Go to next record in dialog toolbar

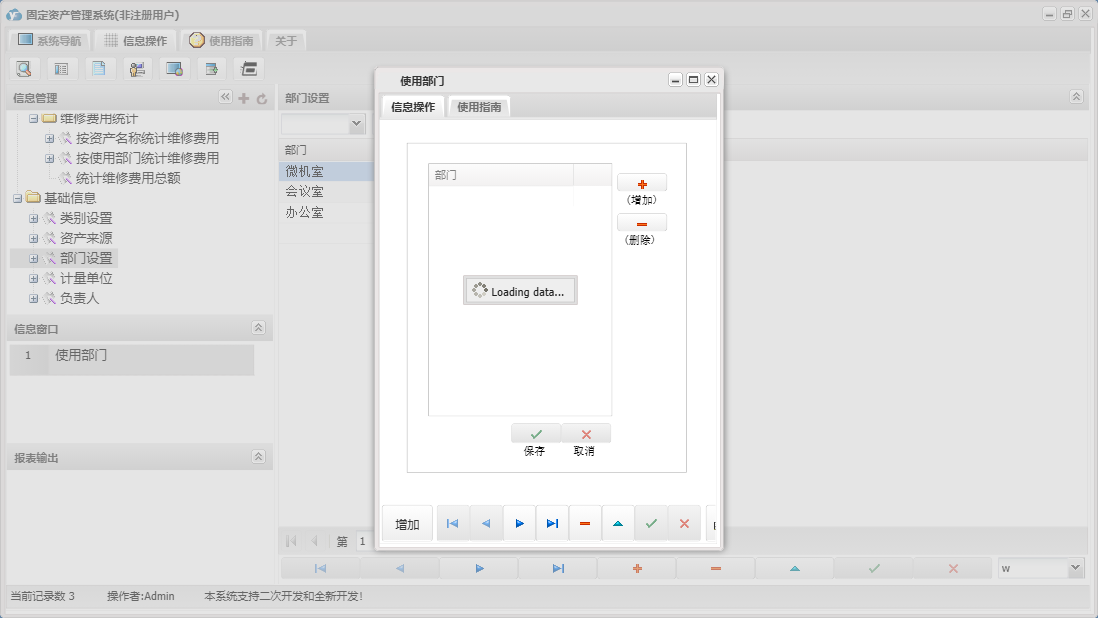pos(519,523)
